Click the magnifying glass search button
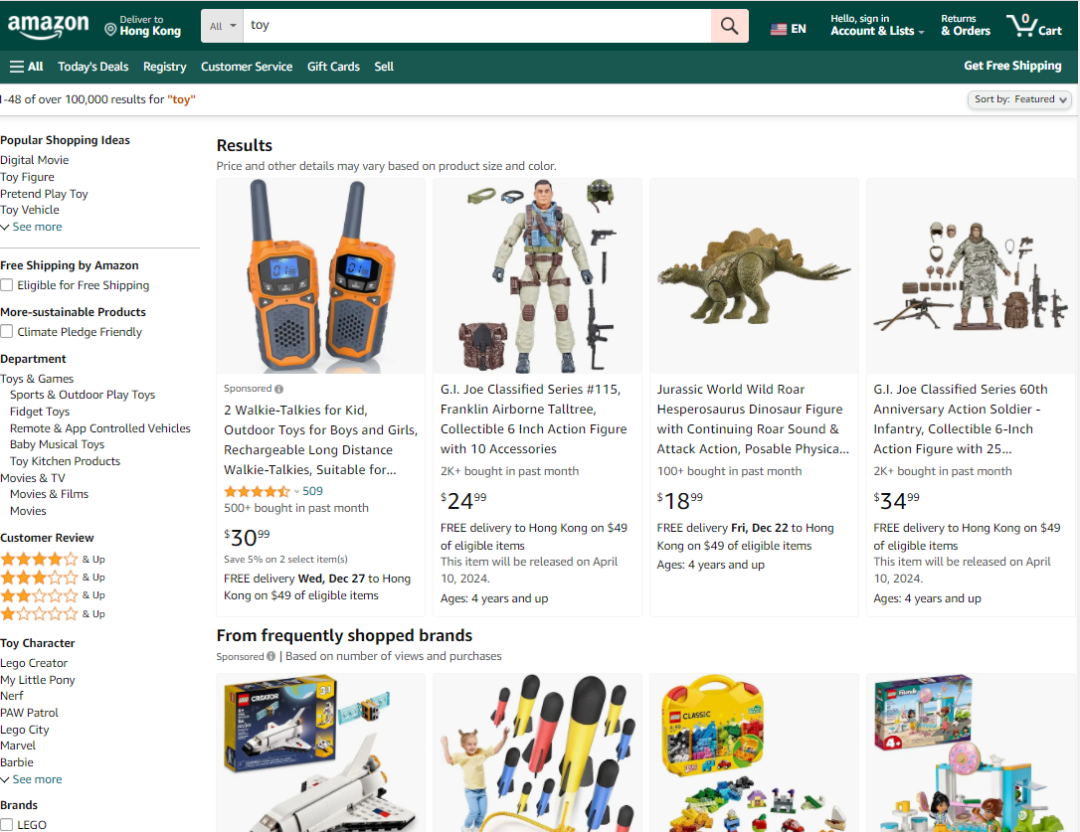Image resolution: width=1080 pixels, height=832 pixels. pyautogui.click(x=729, y=27)
